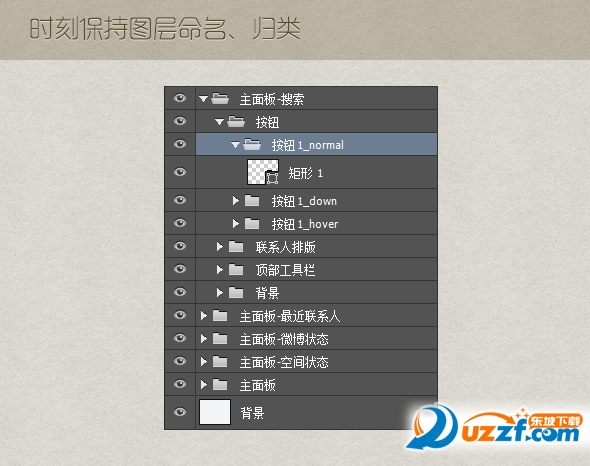Viewport: 590px width, 466px height.
Task: Click folder icon of 顶部工具栏
Action: [x=236, y=270]
